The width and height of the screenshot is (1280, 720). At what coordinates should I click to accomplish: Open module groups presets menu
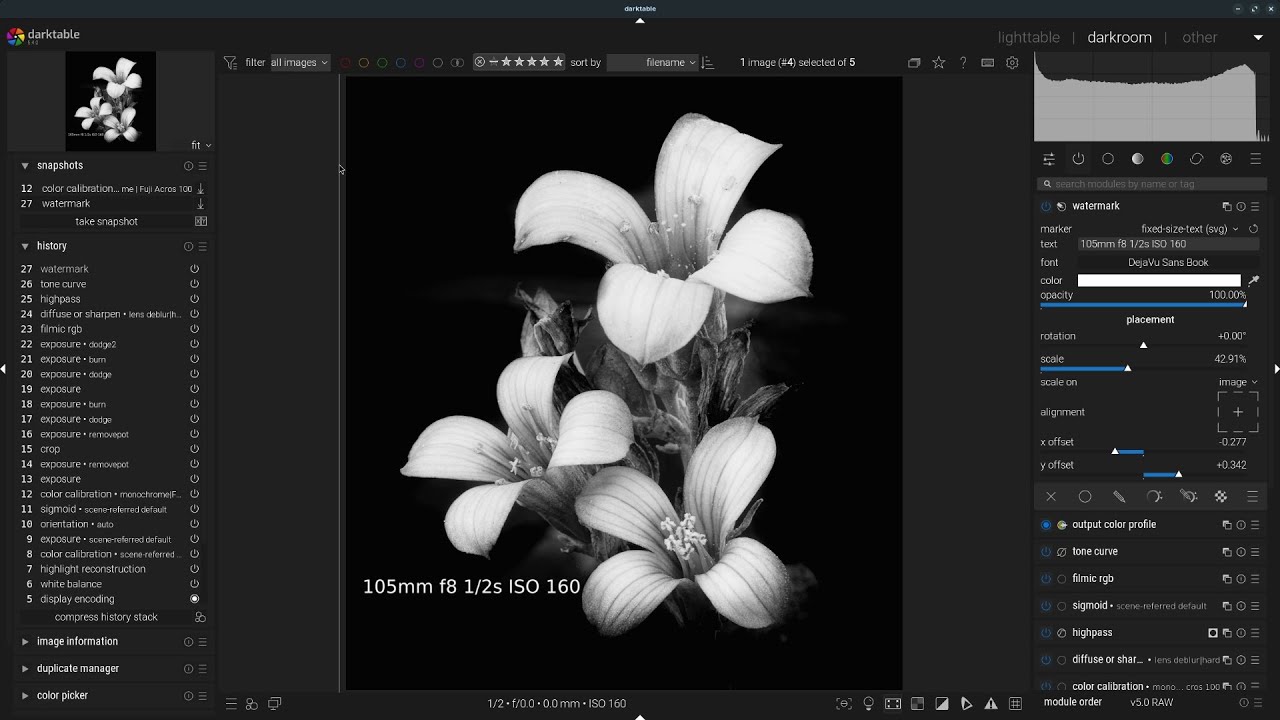pos(1256,159)
